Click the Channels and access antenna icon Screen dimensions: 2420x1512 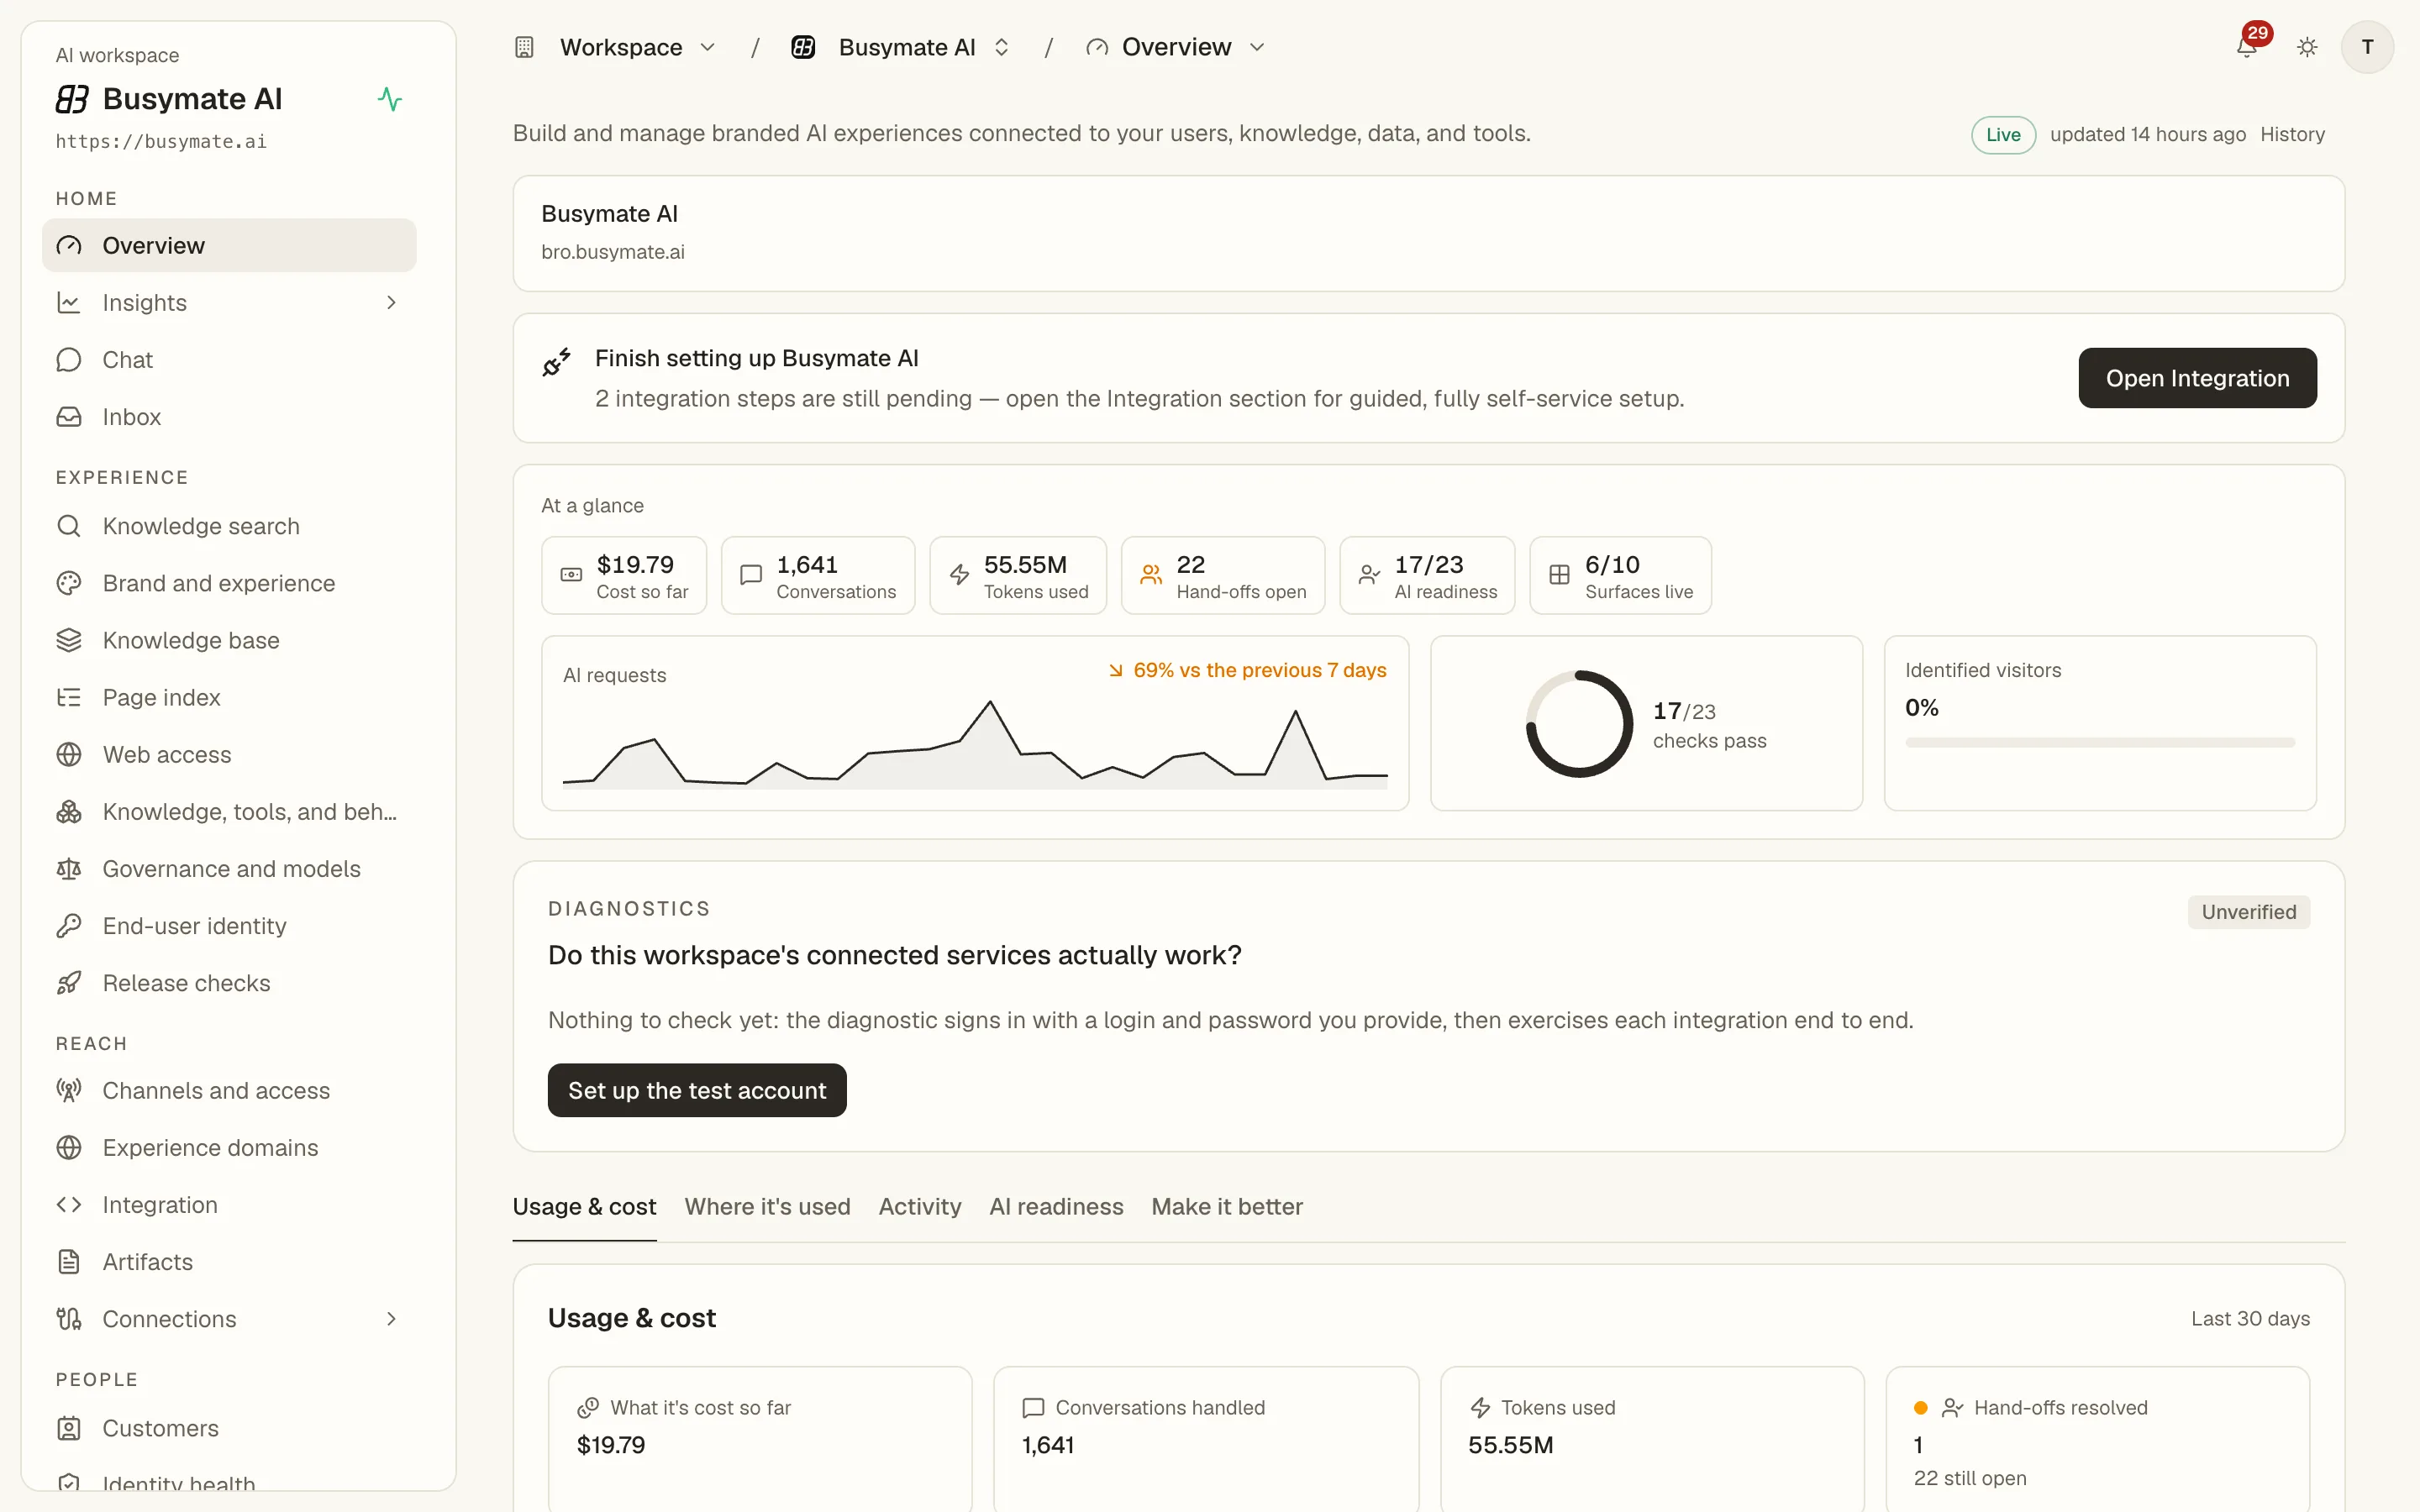tap(69, 1090)
